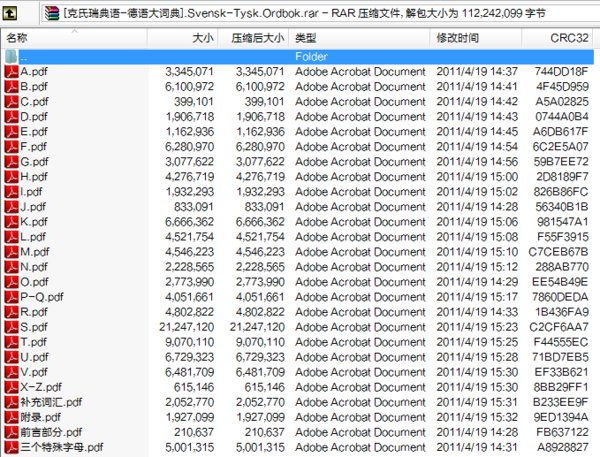Select the file name S.pdf
This screenshot has width=600, height=457.
coord(34,327)
